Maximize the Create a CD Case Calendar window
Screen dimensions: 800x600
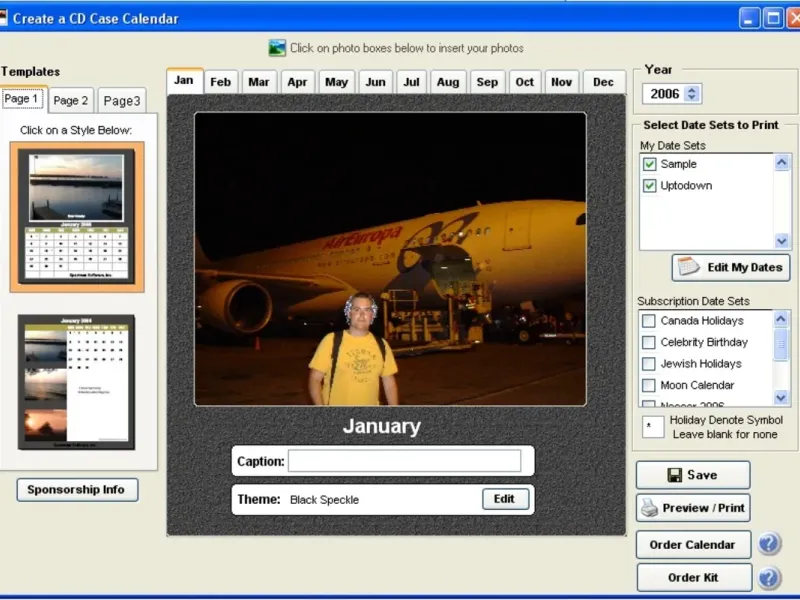pos(773,19)
